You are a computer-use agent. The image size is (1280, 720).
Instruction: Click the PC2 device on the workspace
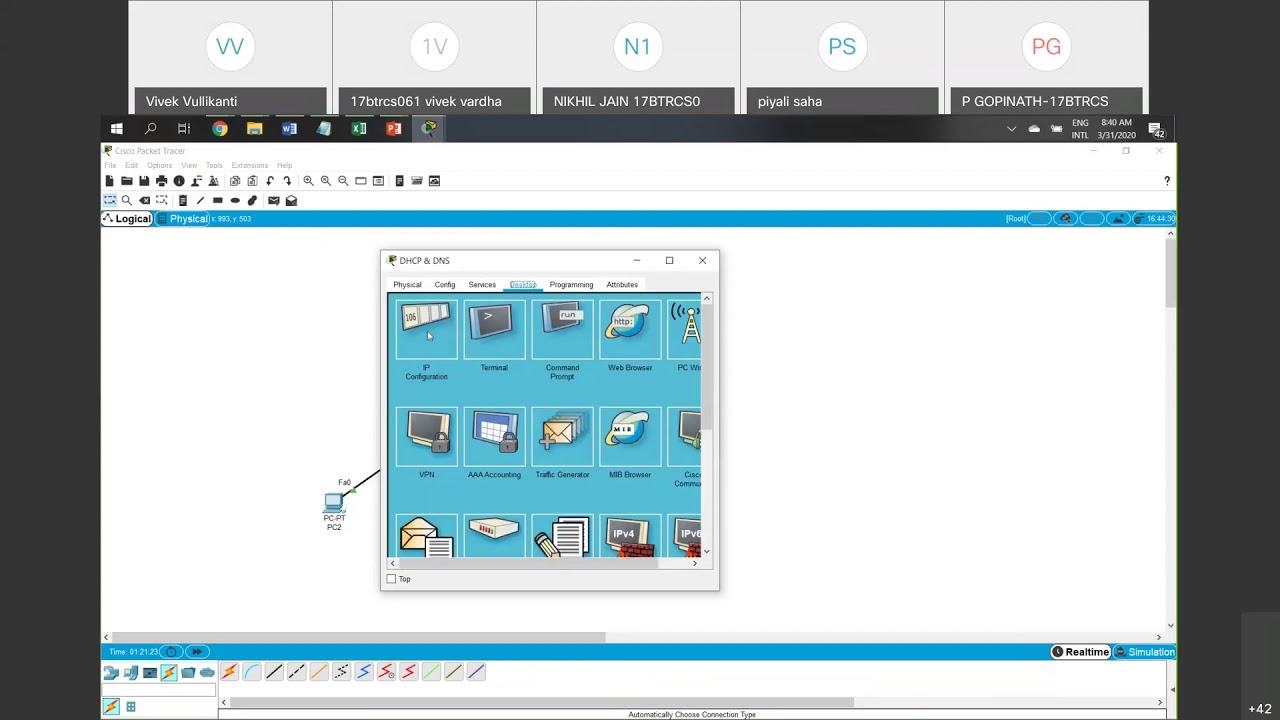(334, 503)
